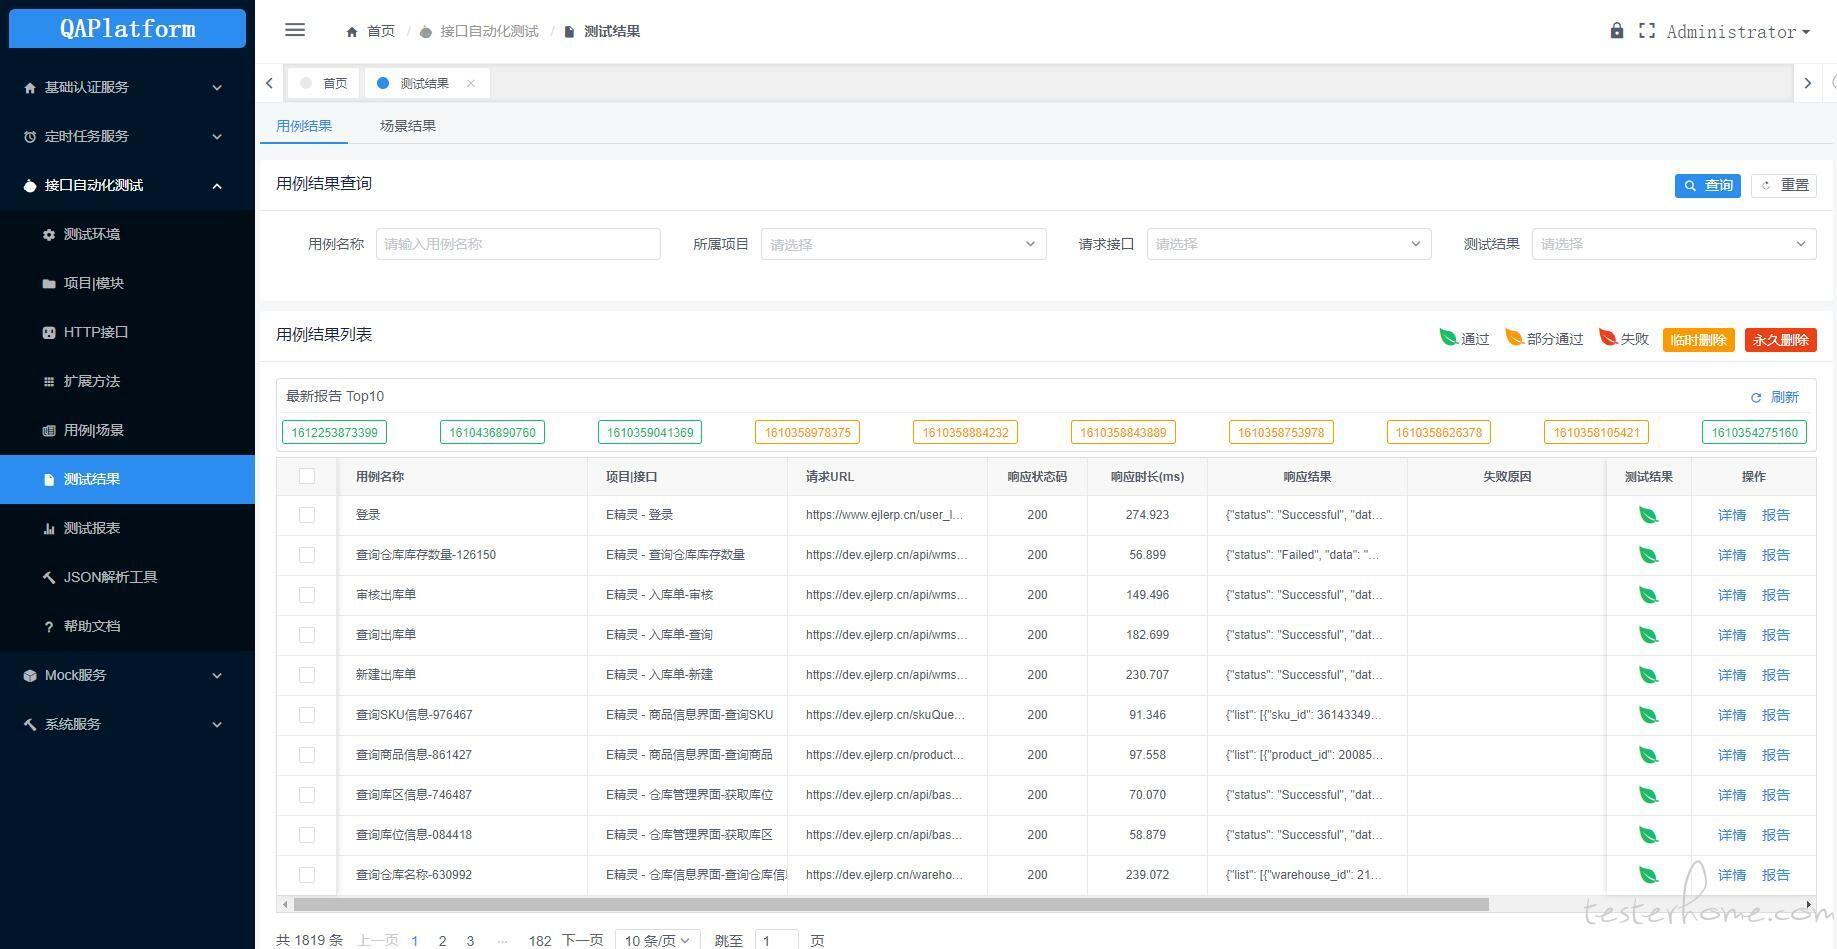Switch to the 首页 page tab
Image resolution: width=1837 pixels, height=949 pixels.
pyautogui.click(x=325, y=83)
